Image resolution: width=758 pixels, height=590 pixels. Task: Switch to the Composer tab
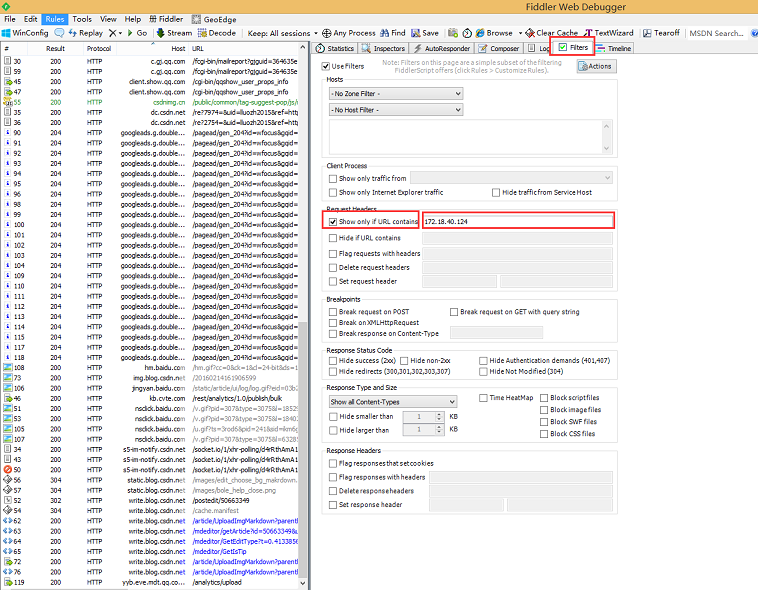coord(499,48)
